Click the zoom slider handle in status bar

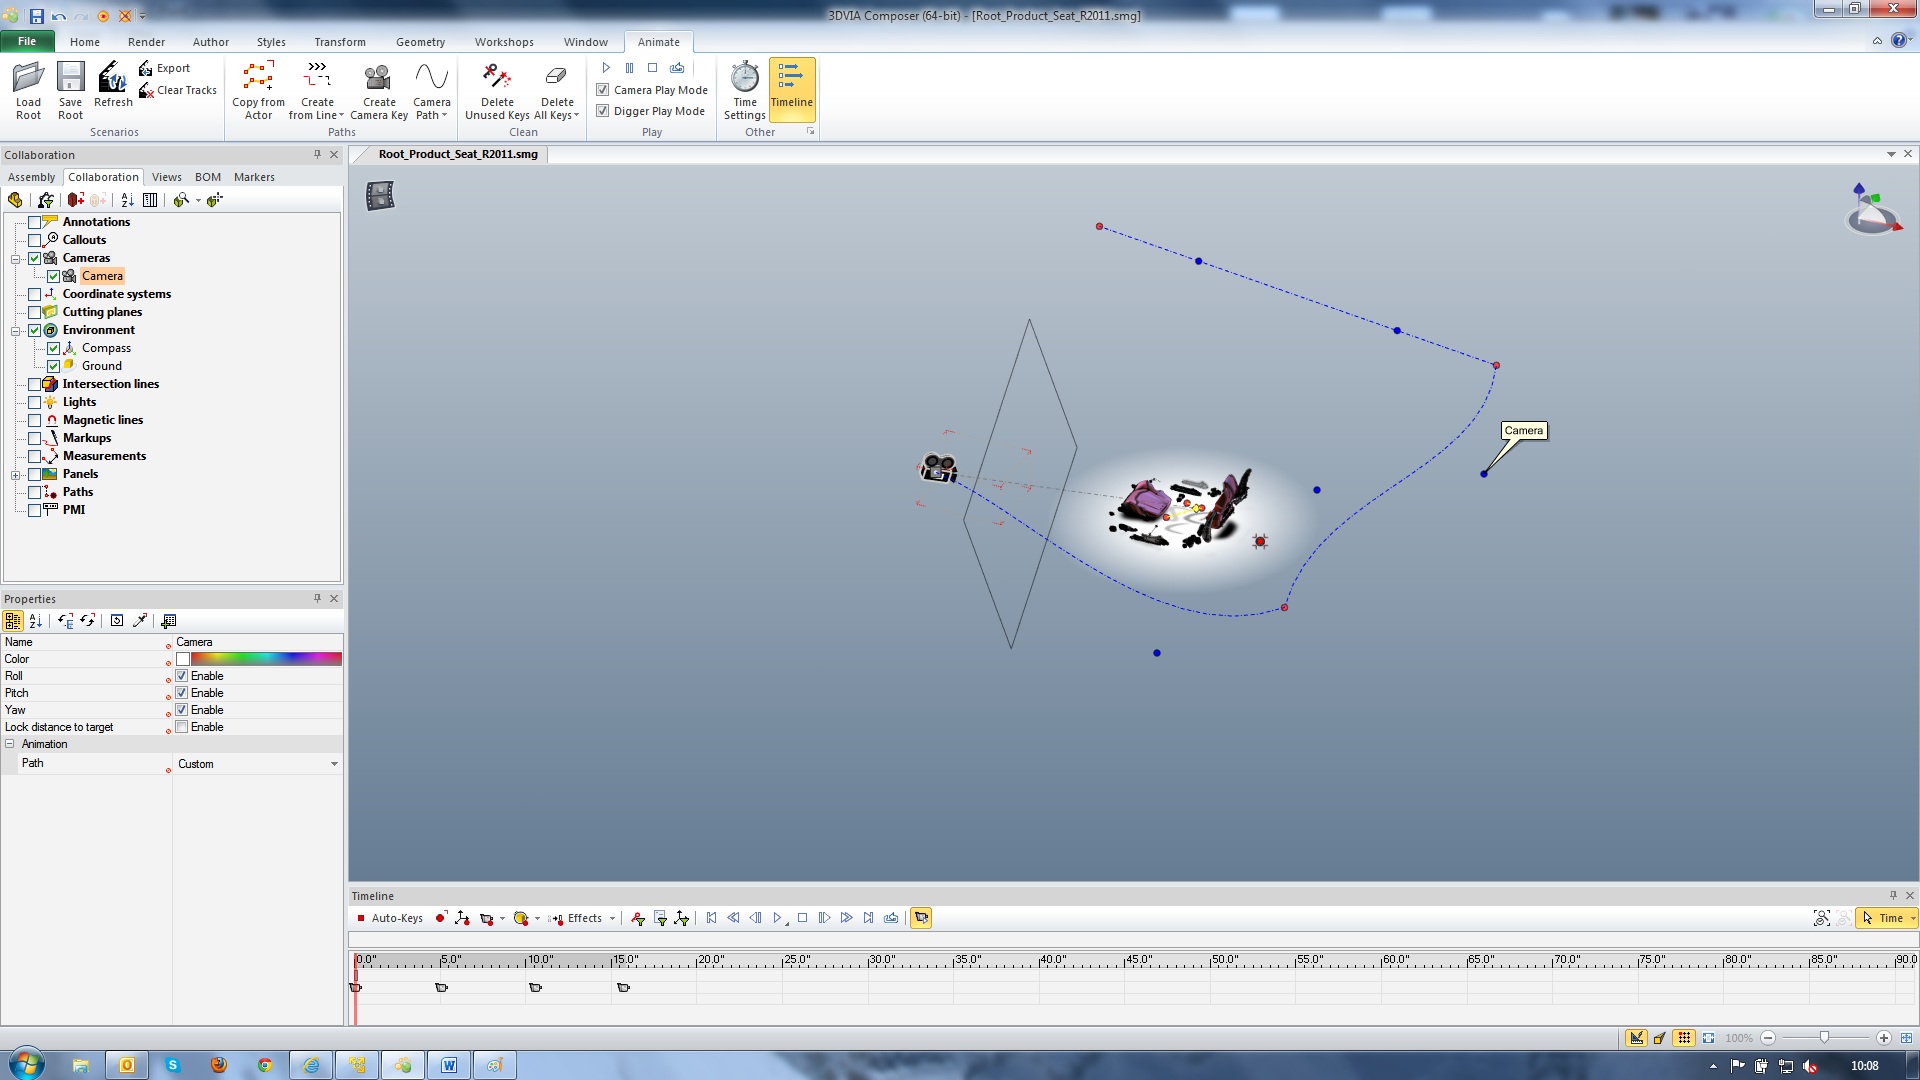tap(1824, 1038)
